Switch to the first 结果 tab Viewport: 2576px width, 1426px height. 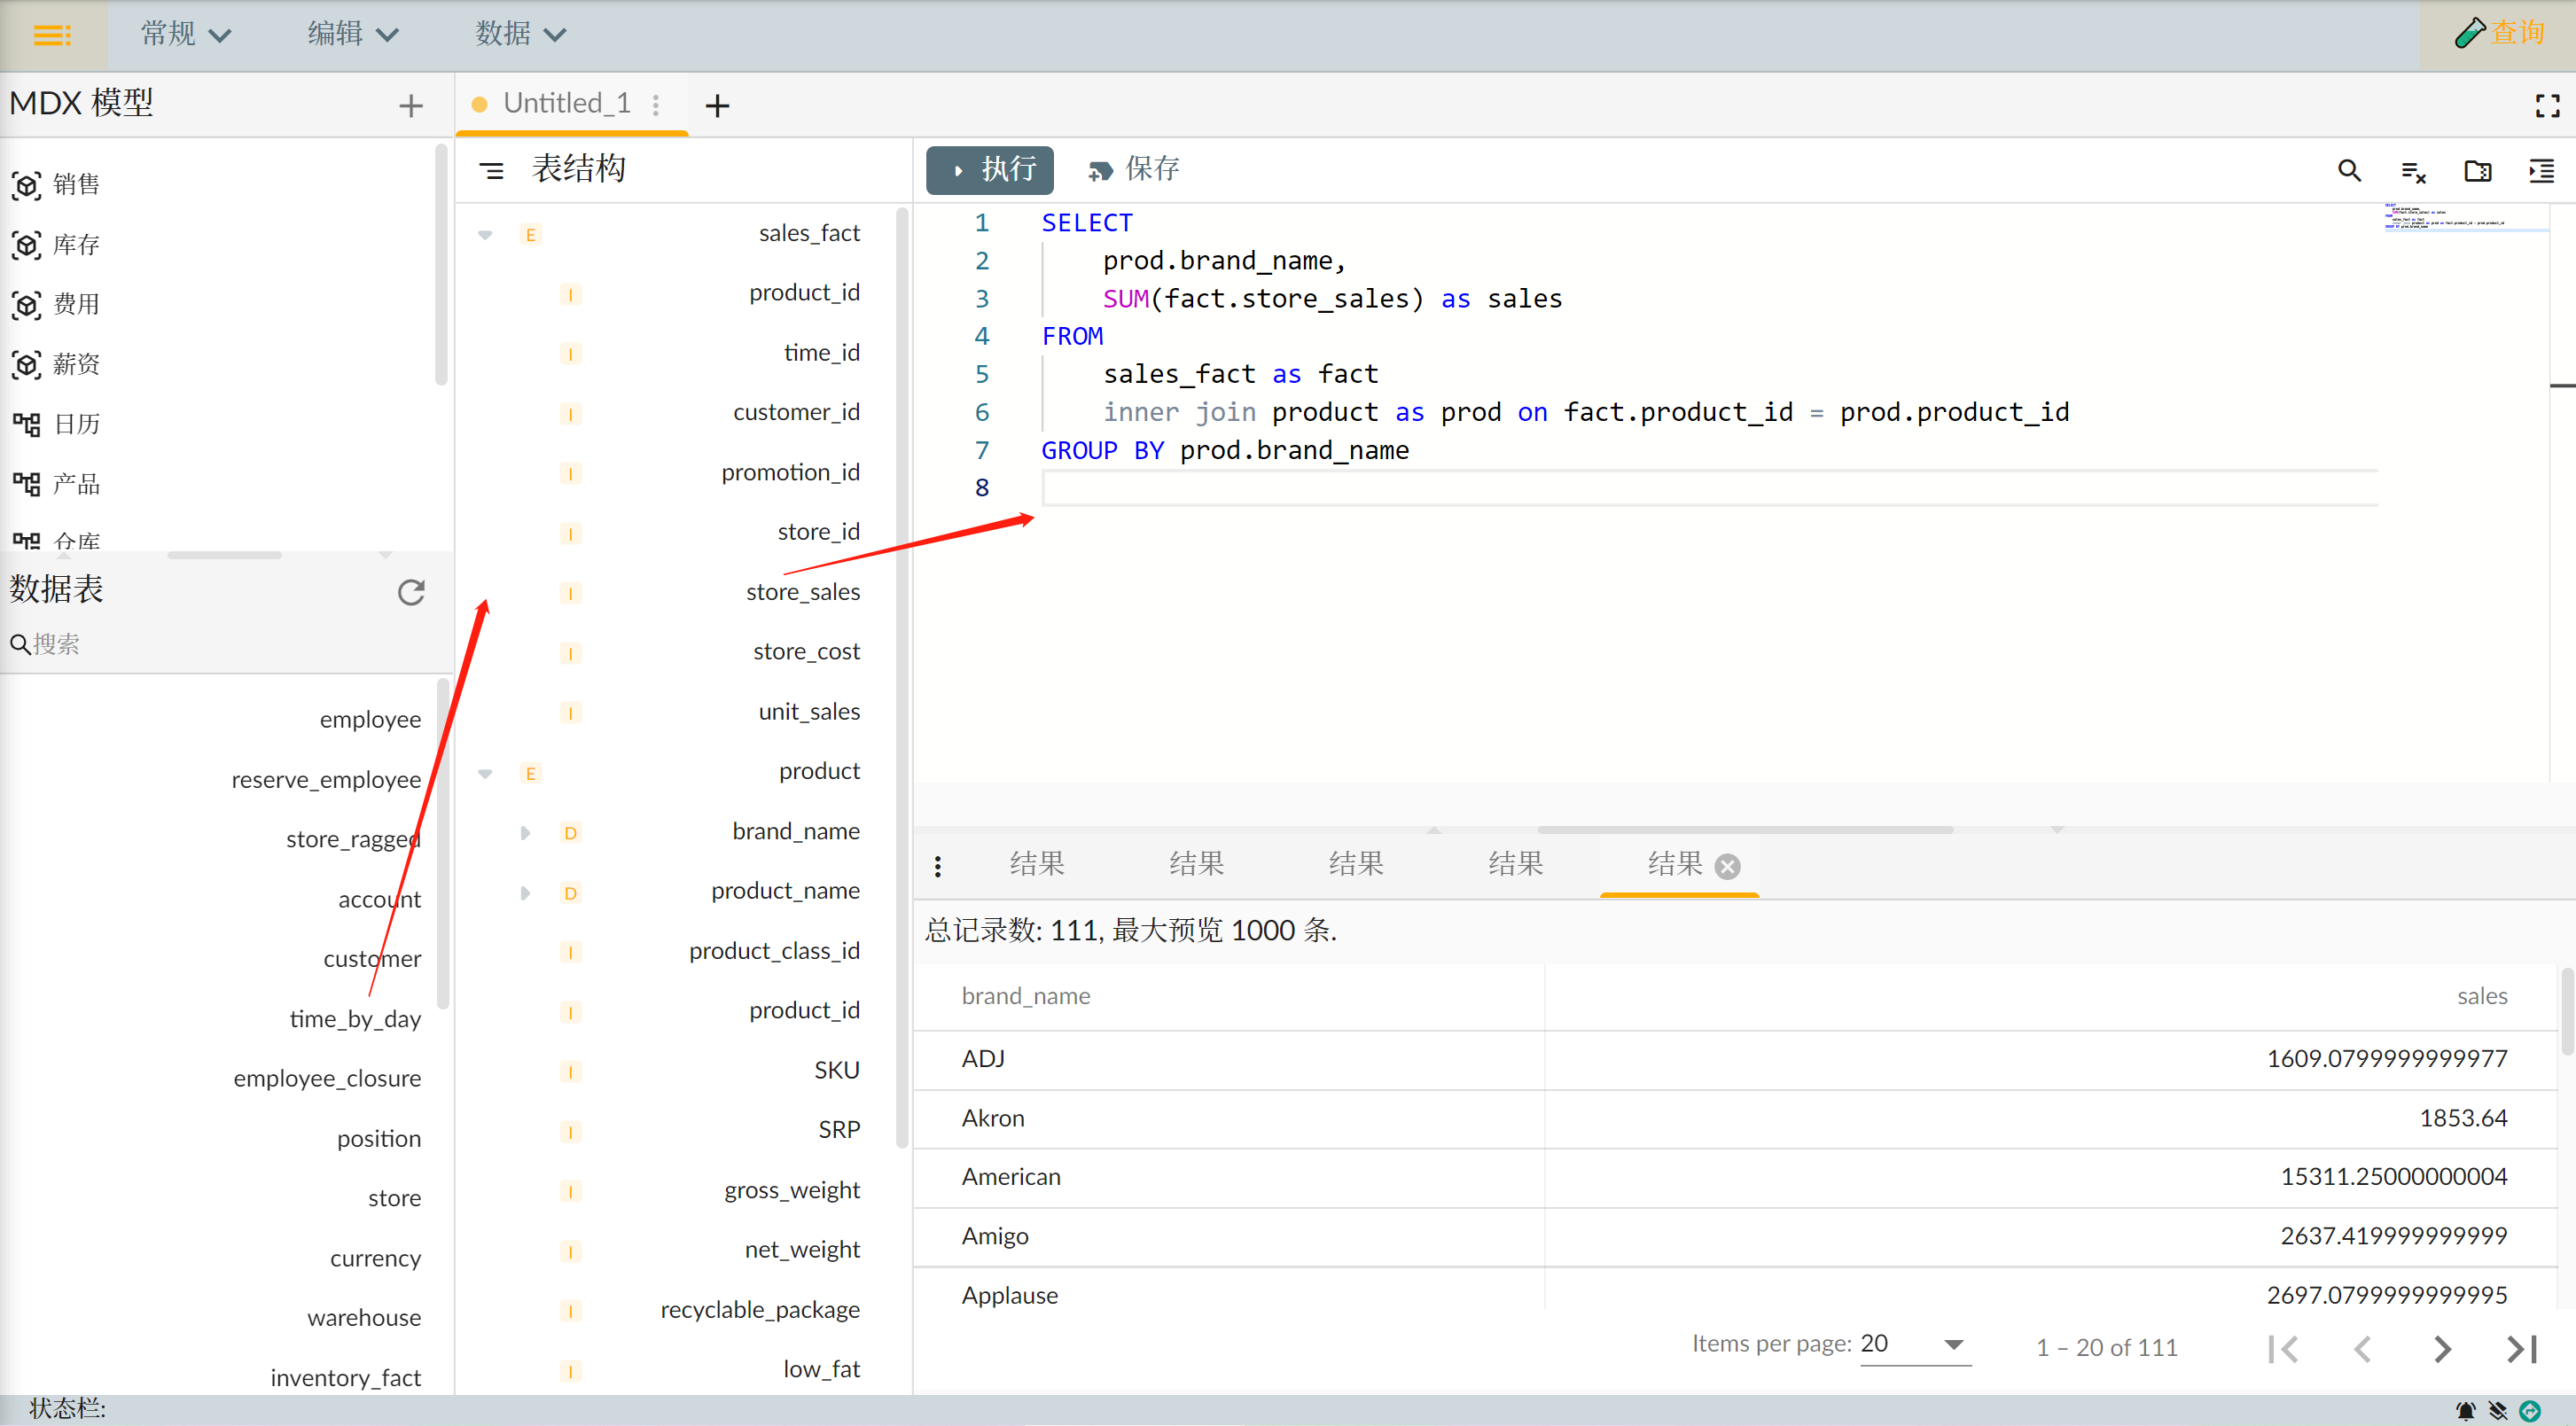1036,864
